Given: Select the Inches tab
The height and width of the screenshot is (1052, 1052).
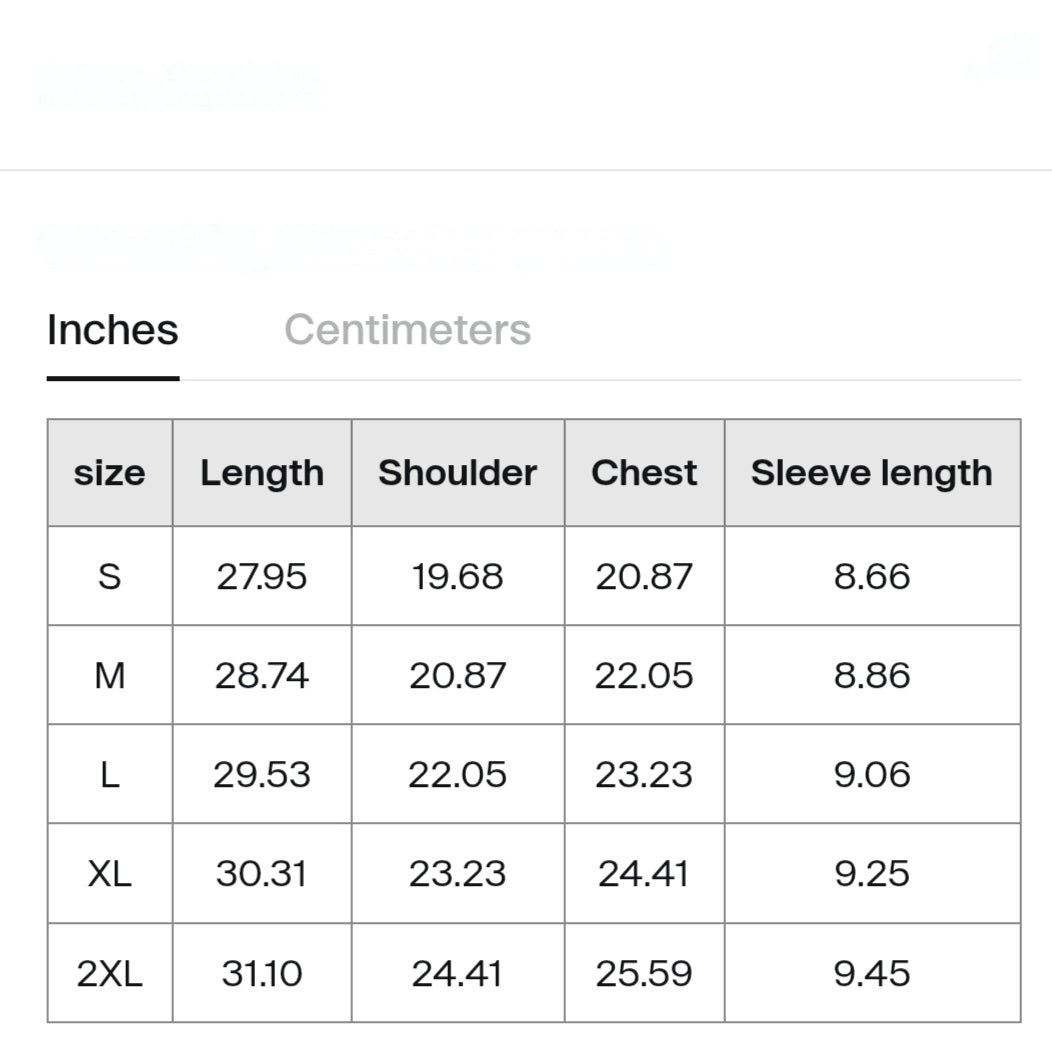Looking at the screenshot, I should [x=113, y=330].
